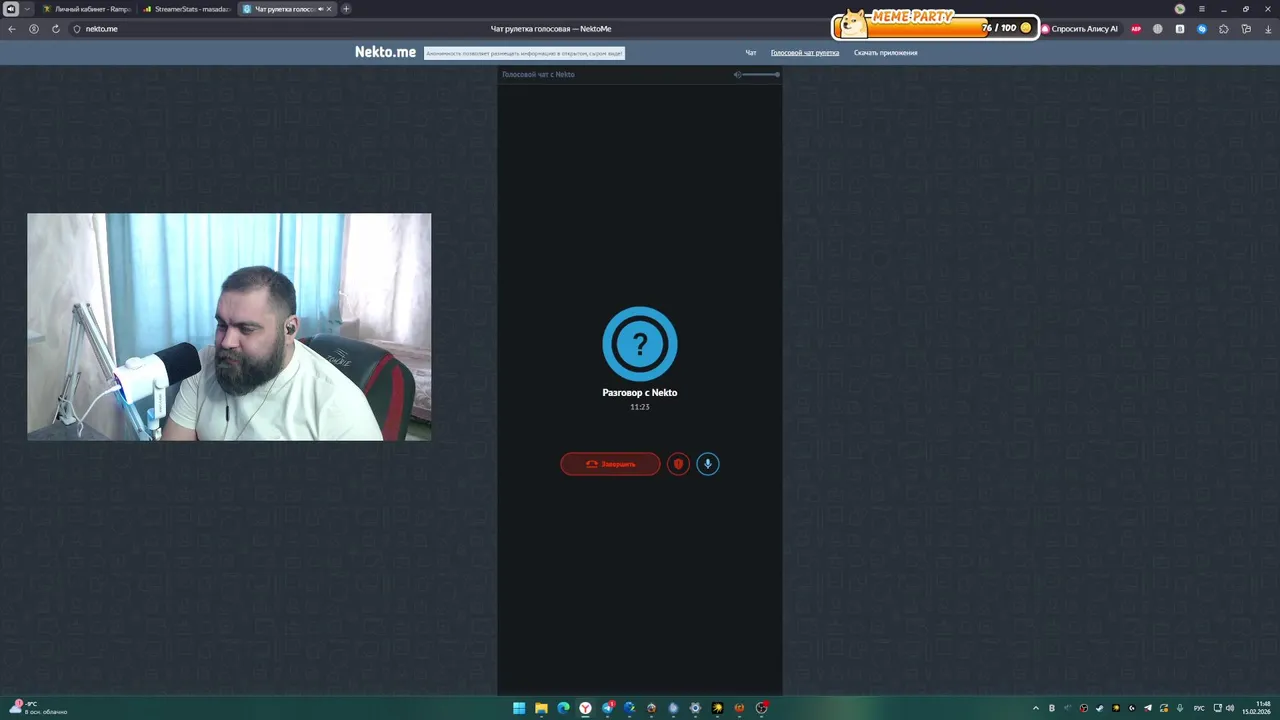Click the Nekto.me logo
Viewport: 1280px width, 720px height.
pyautogui.click(x=385, y=52)
